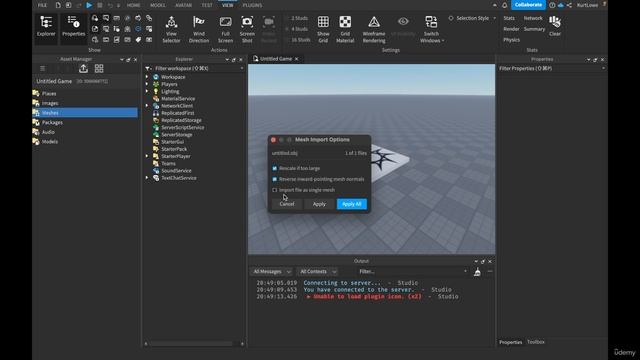Check Import file as single mesh
Screen dimensions: 640x360
(x=275, y=190)
